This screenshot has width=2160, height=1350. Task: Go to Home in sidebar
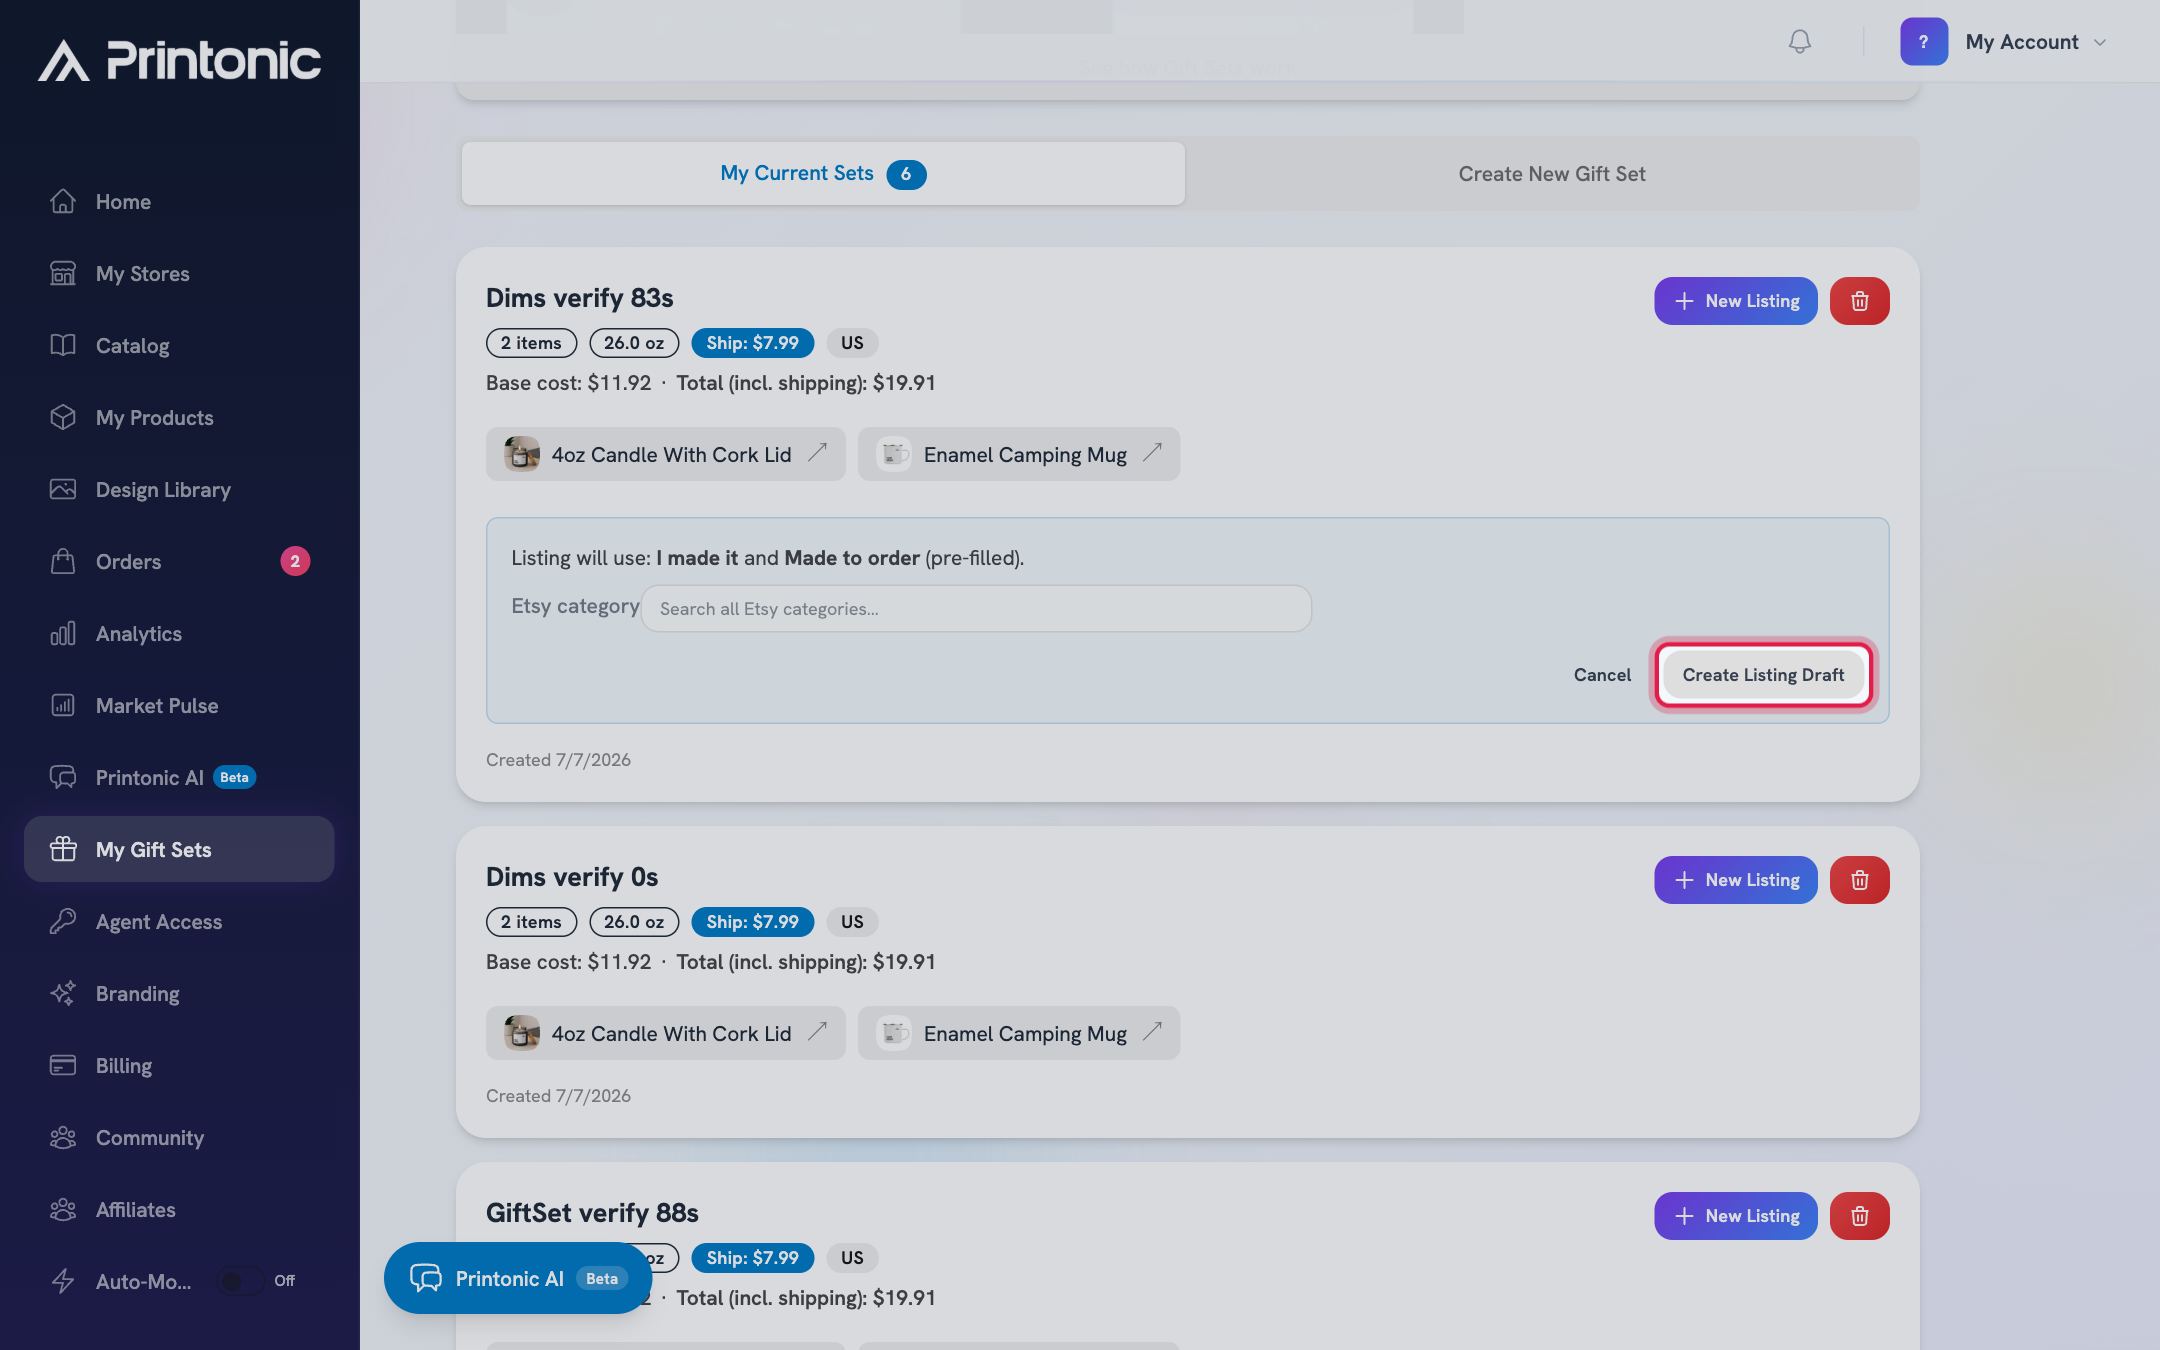(x=179, y=202)
